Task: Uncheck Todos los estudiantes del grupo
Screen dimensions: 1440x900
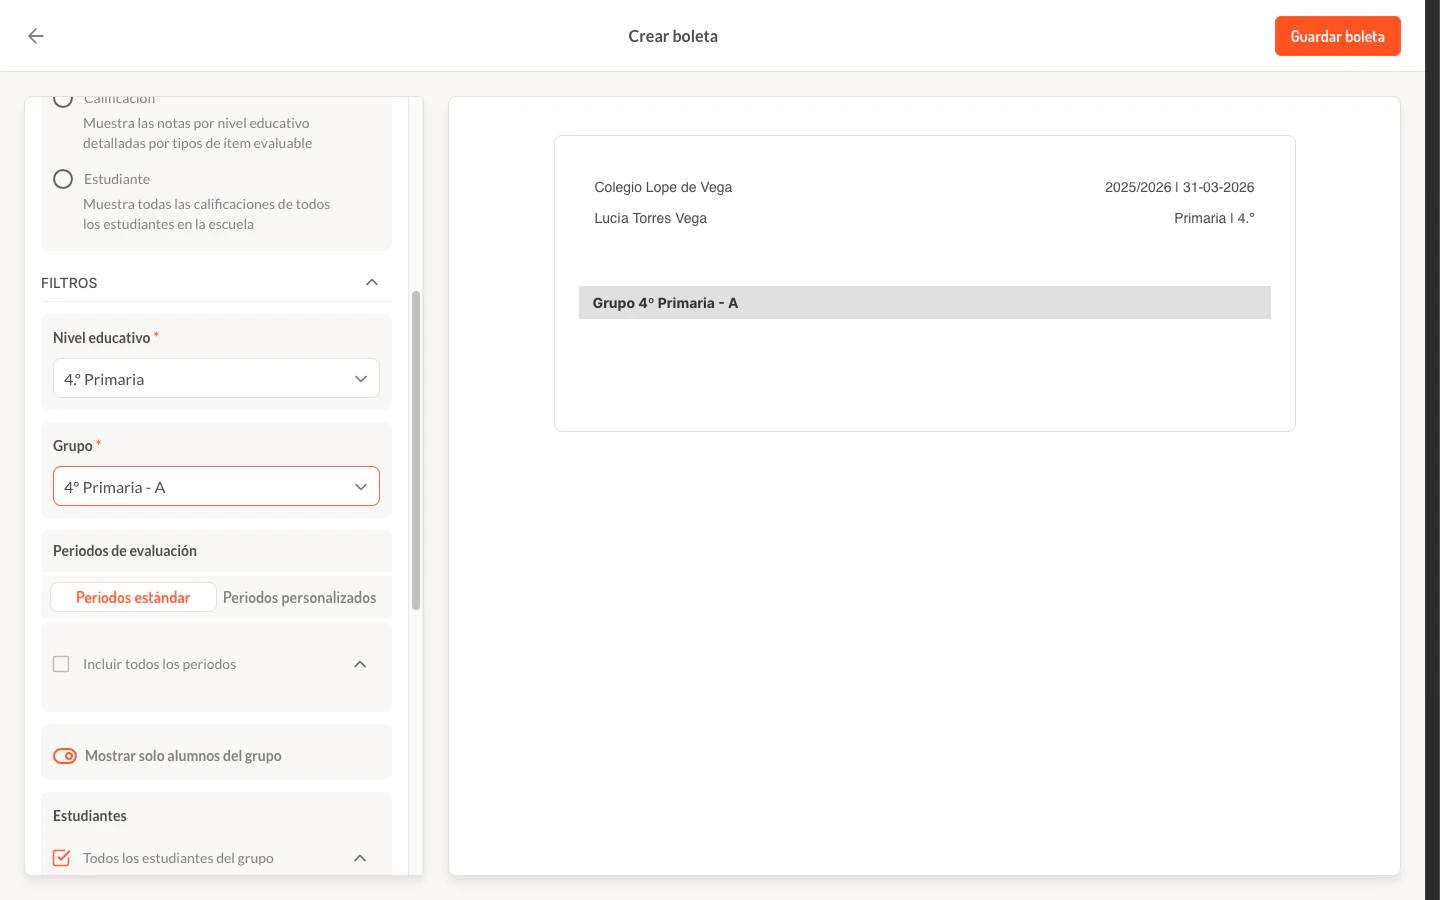Action: 61,858
